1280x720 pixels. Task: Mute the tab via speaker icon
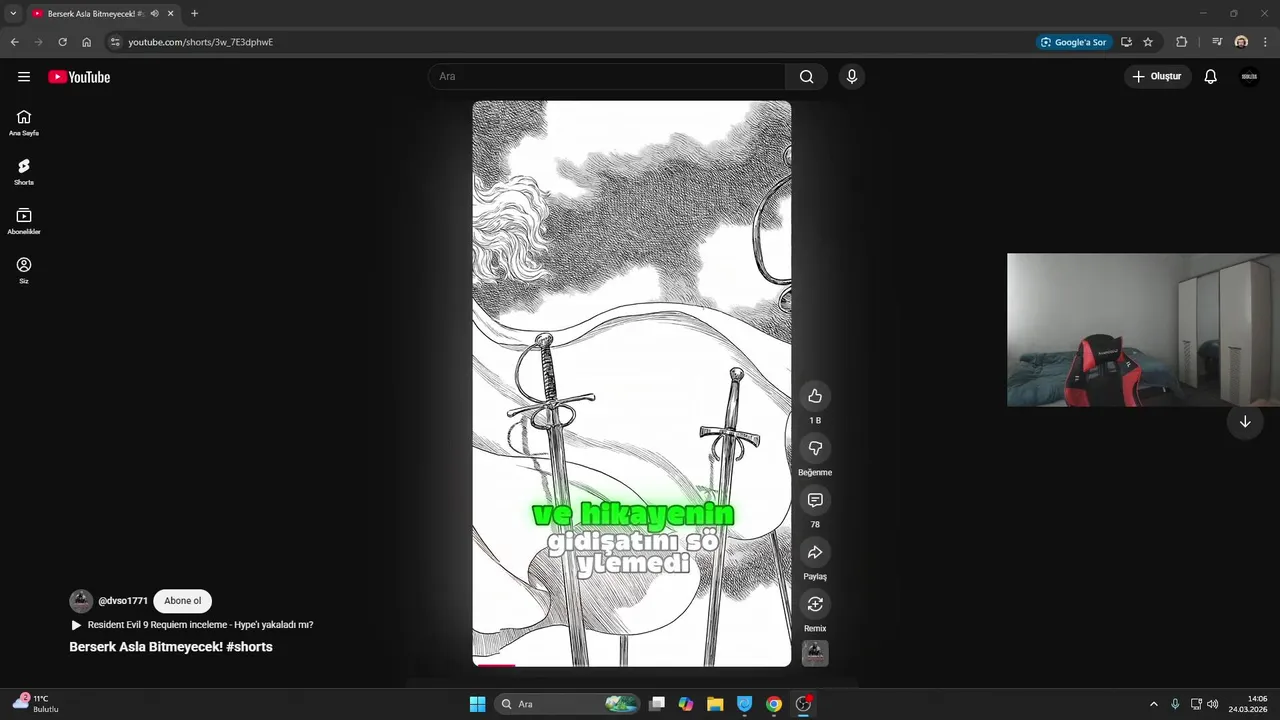tap(154, 14)
